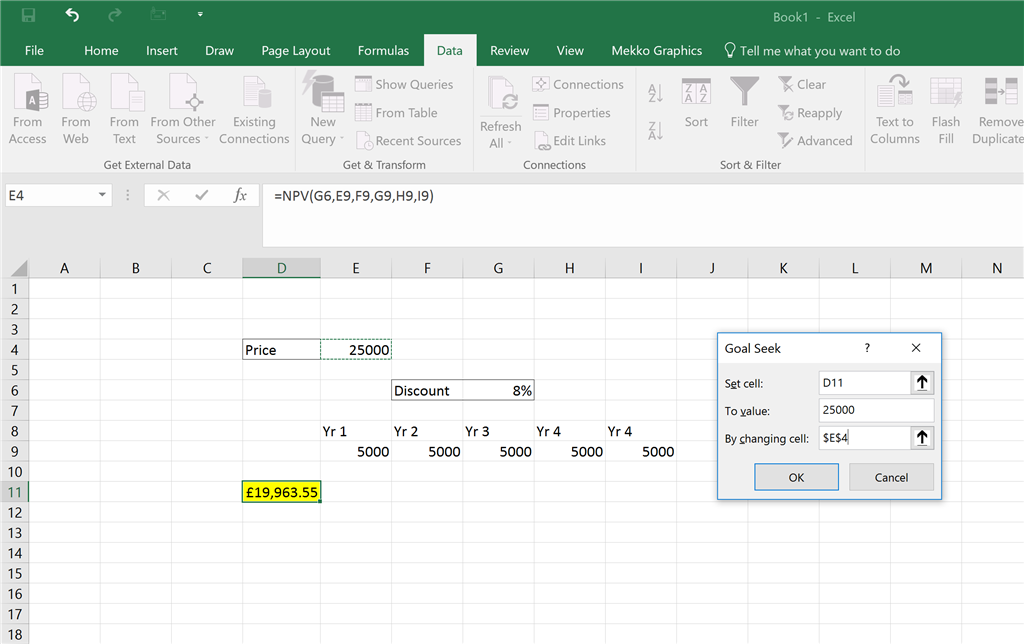The height and width of the screenshot is (644, 1024).
Task: Switch to the Home ribbon tab
Action: pyautogui.click(x=101, y=50)
